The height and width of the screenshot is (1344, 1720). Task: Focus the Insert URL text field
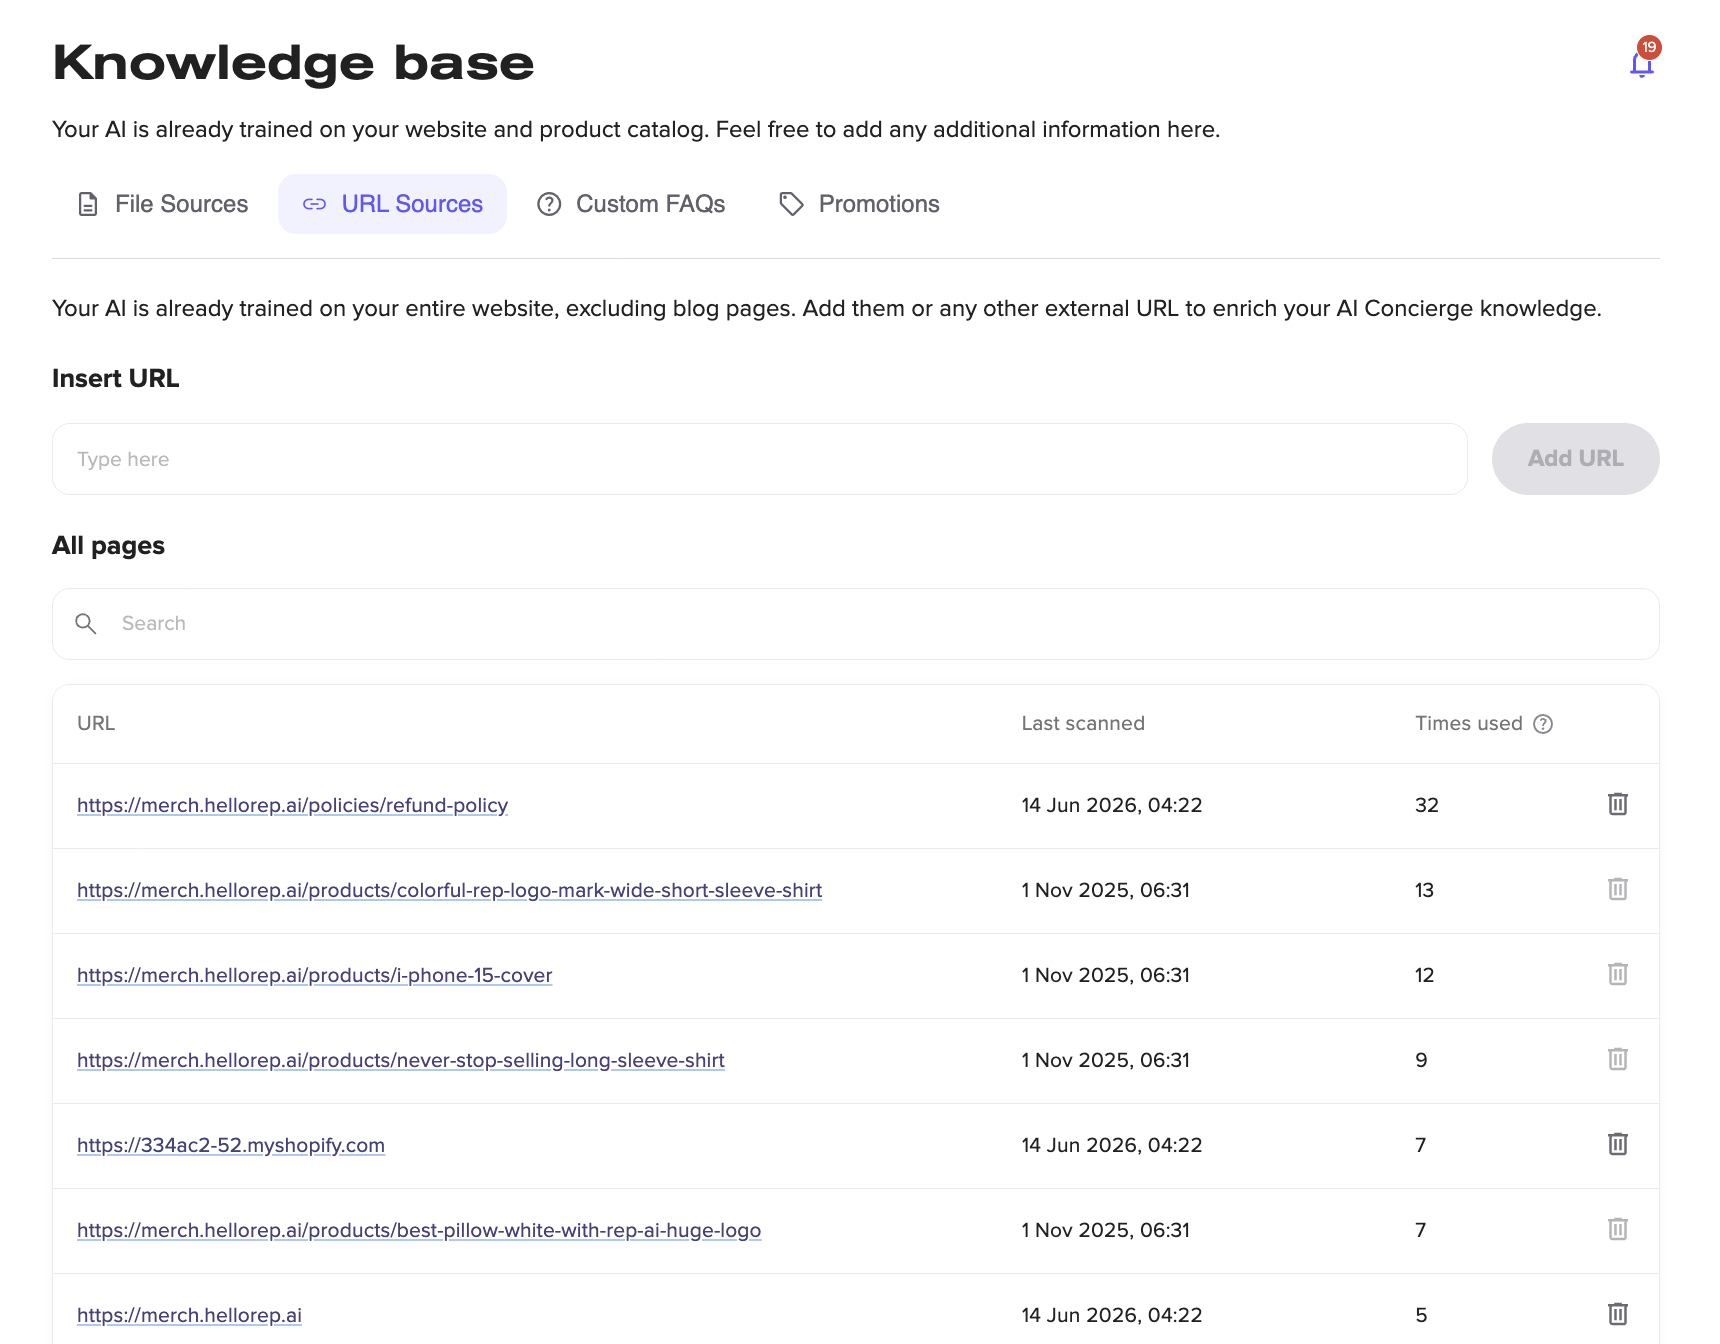pos(760,459)
